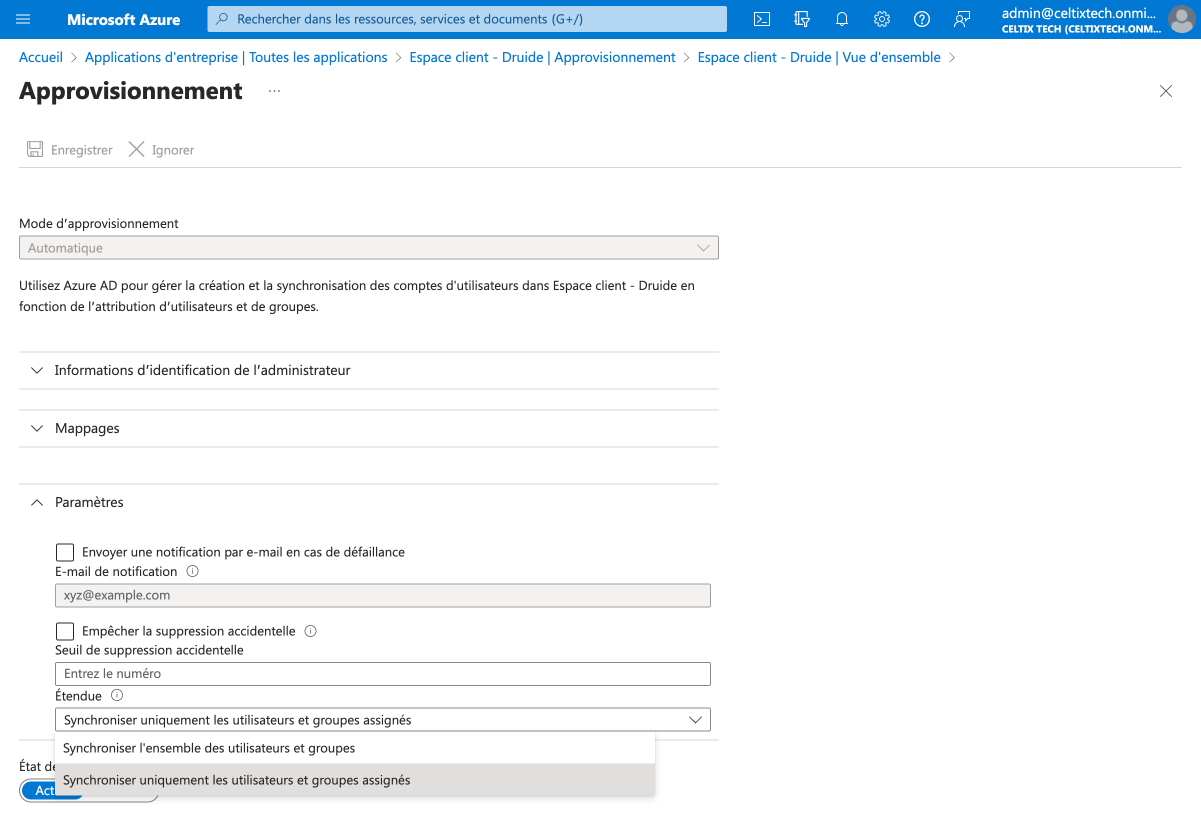The image size is (1201, 835).
Task: Focus the Azure resource search box
Action: (x=467, y=19)
